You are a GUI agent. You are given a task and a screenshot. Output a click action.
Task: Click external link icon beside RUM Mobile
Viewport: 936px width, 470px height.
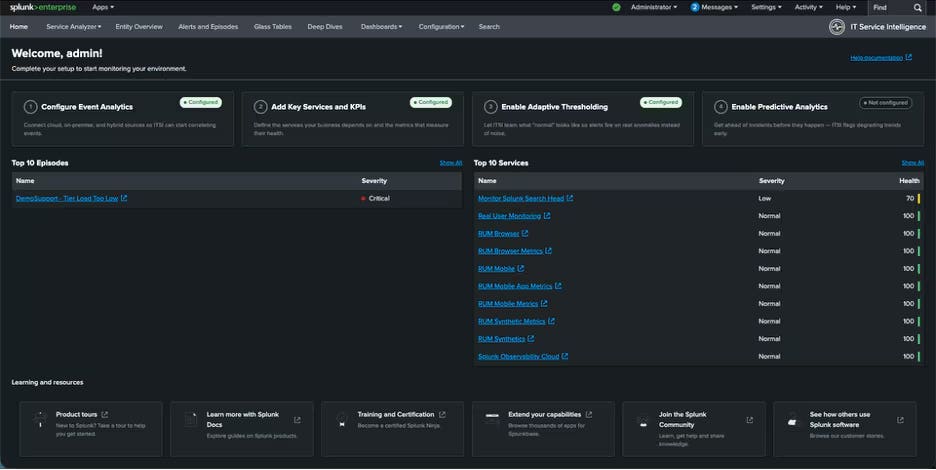(521, 269)
